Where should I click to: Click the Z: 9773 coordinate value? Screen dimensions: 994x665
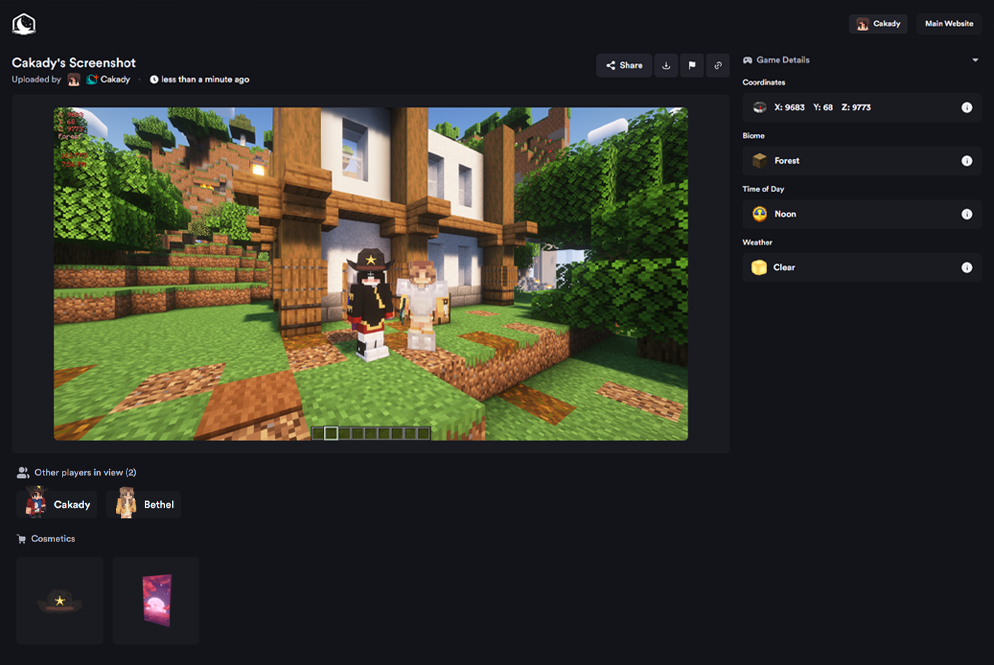[x=856, y=107]
